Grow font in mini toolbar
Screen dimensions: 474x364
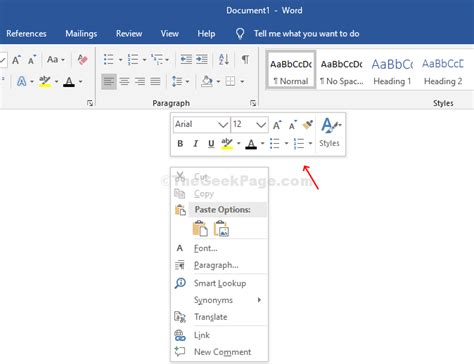[277, 125]
